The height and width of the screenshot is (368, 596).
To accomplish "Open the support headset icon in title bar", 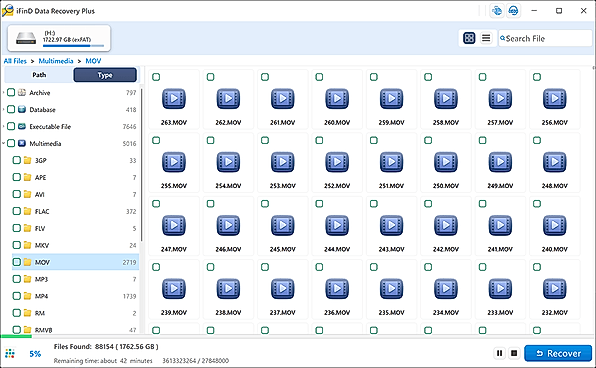I will (513, 11).
